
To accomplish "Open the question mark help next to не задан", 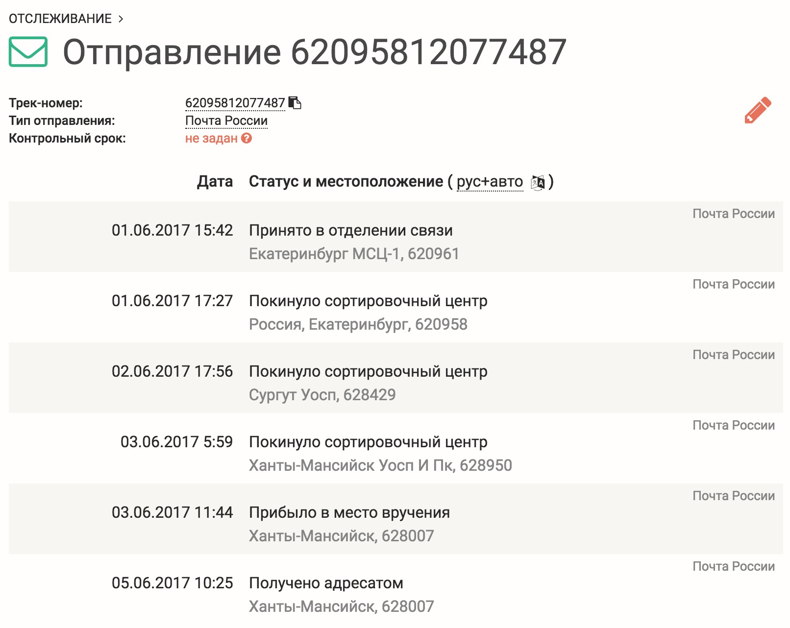I will (246, 138).
